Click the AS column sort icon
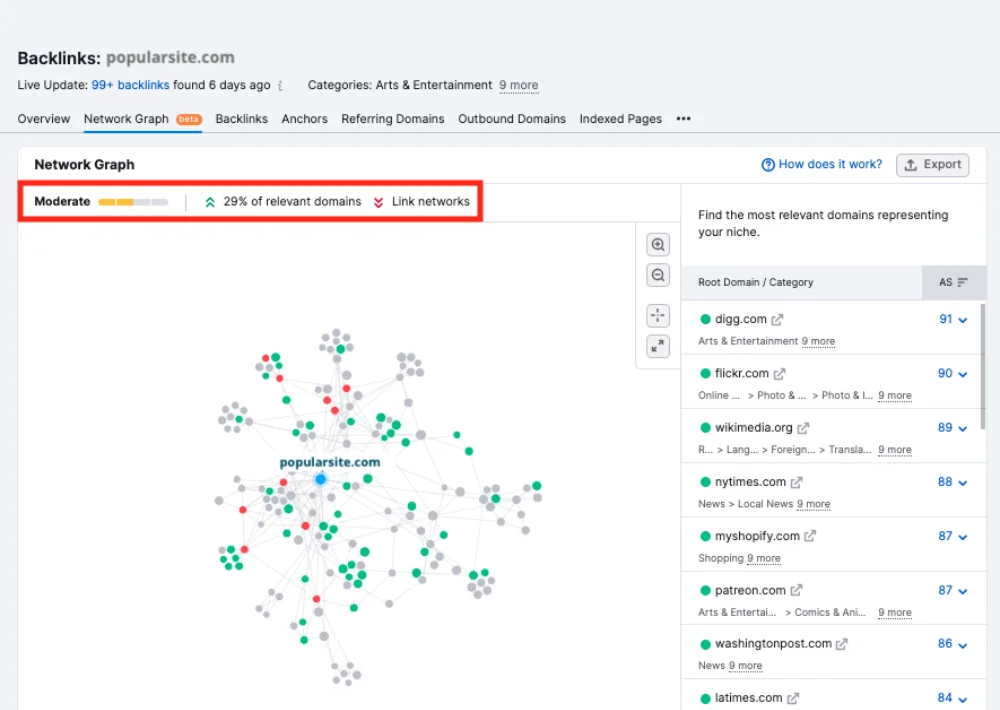The height and width of the screenshot is (710, 1000). click(x=962, y=283)
